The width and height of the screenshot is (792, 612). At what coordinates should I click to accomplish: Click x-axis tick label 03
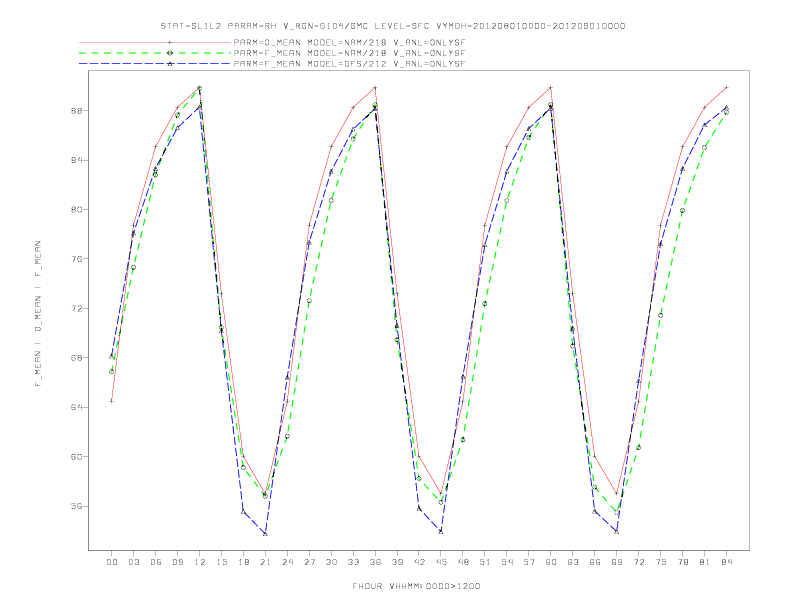pos(133,562)
